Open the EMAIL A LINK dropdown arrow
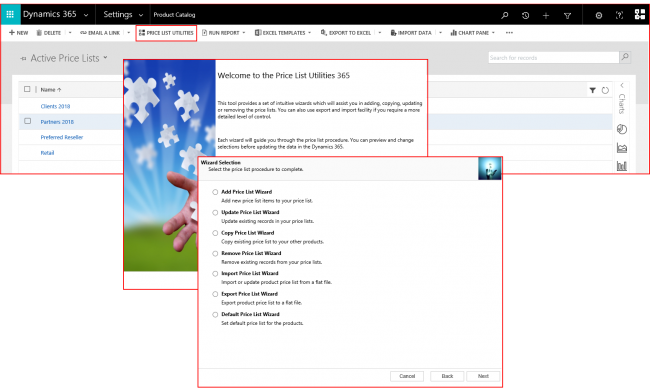The width and height of the screenshot is (650, 388). point(129,33)
